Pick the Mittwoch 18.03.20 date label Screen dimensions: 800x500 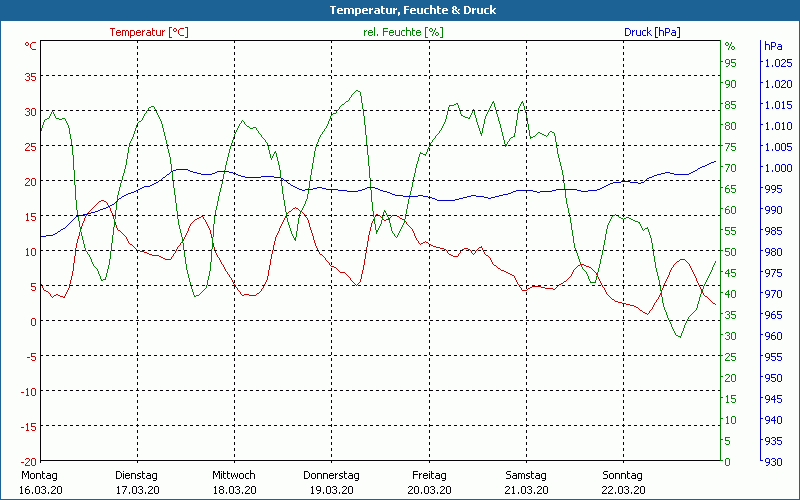[x=233, y=482]
